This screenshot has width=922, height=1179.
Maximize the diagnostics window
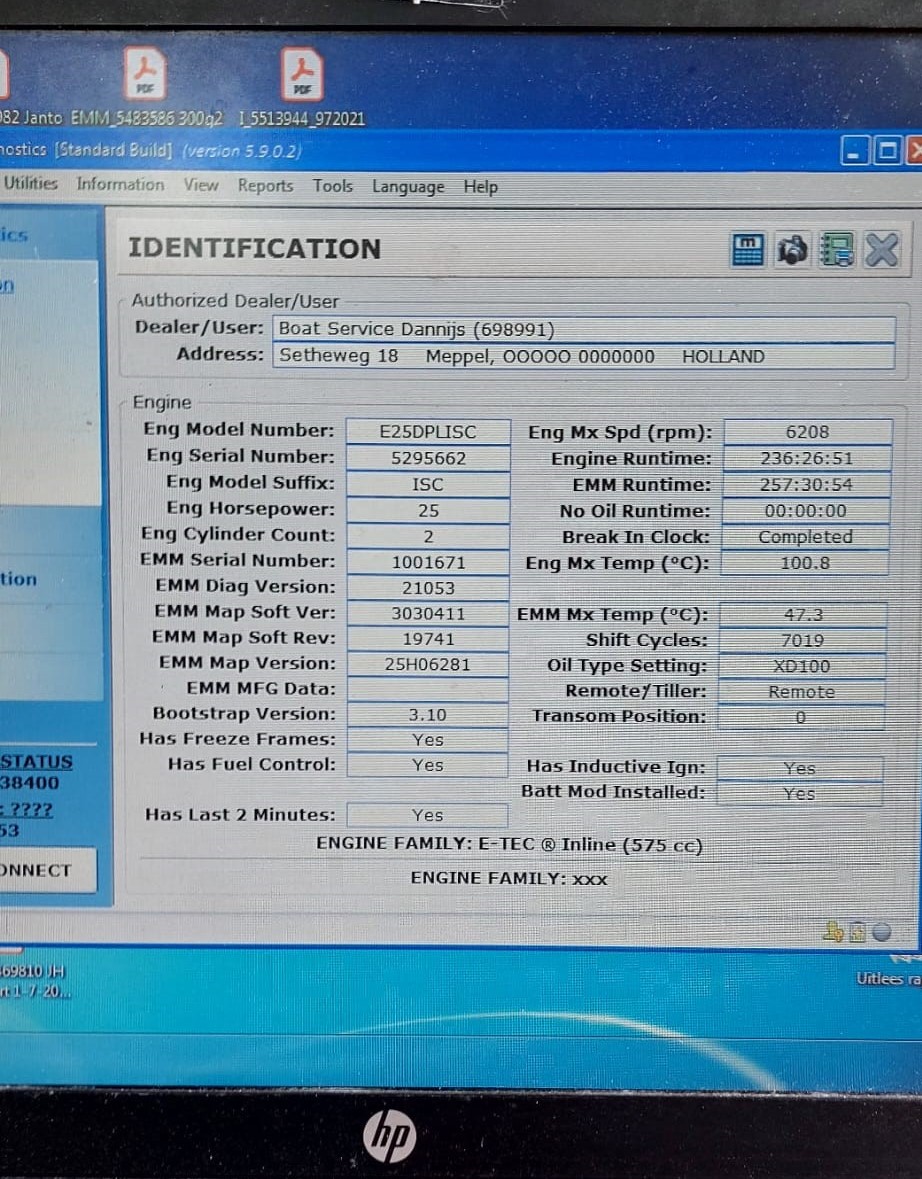[x=887, y=151]
